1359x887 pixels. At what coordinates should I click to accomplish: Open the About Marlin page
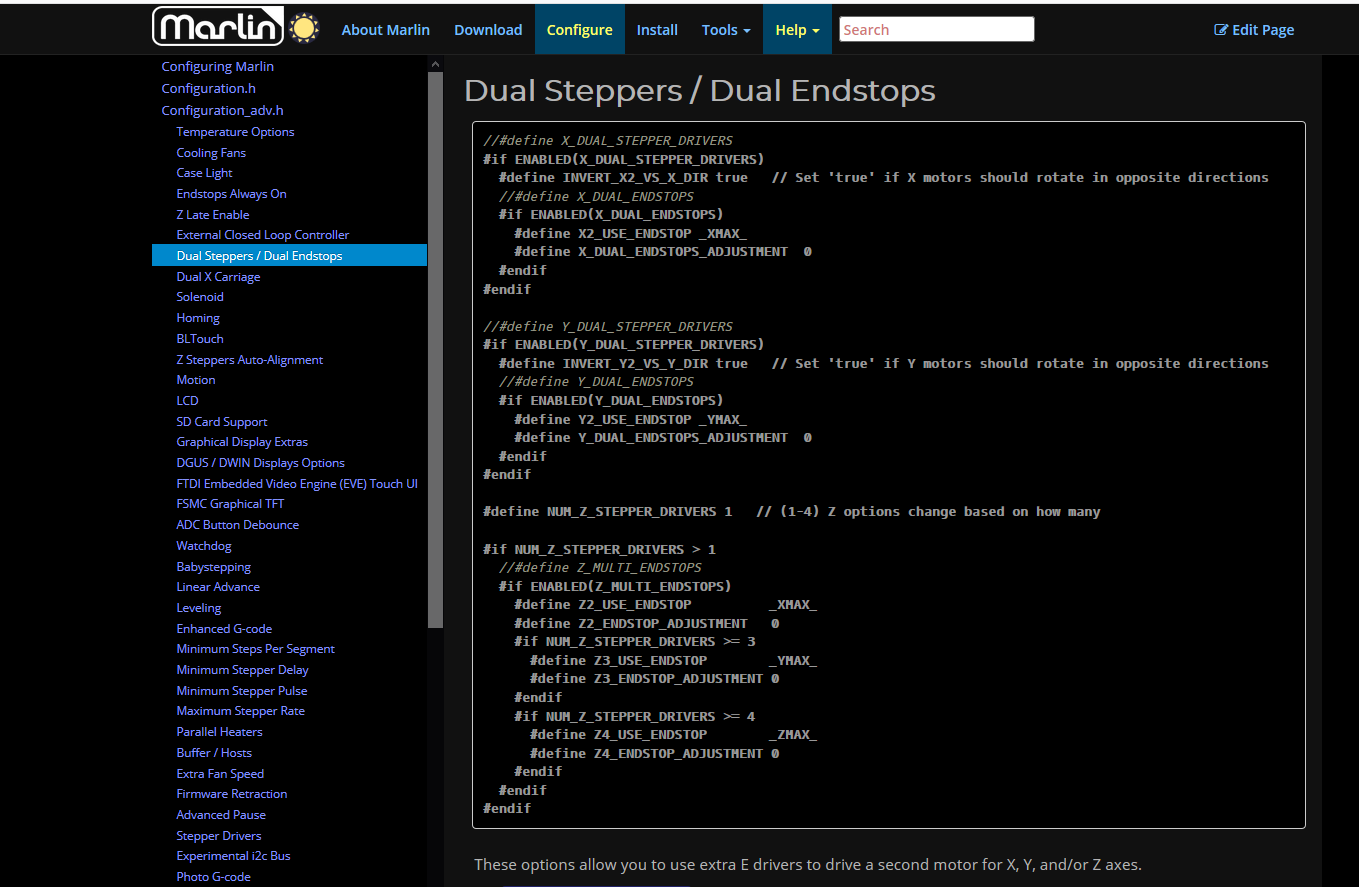385,30
